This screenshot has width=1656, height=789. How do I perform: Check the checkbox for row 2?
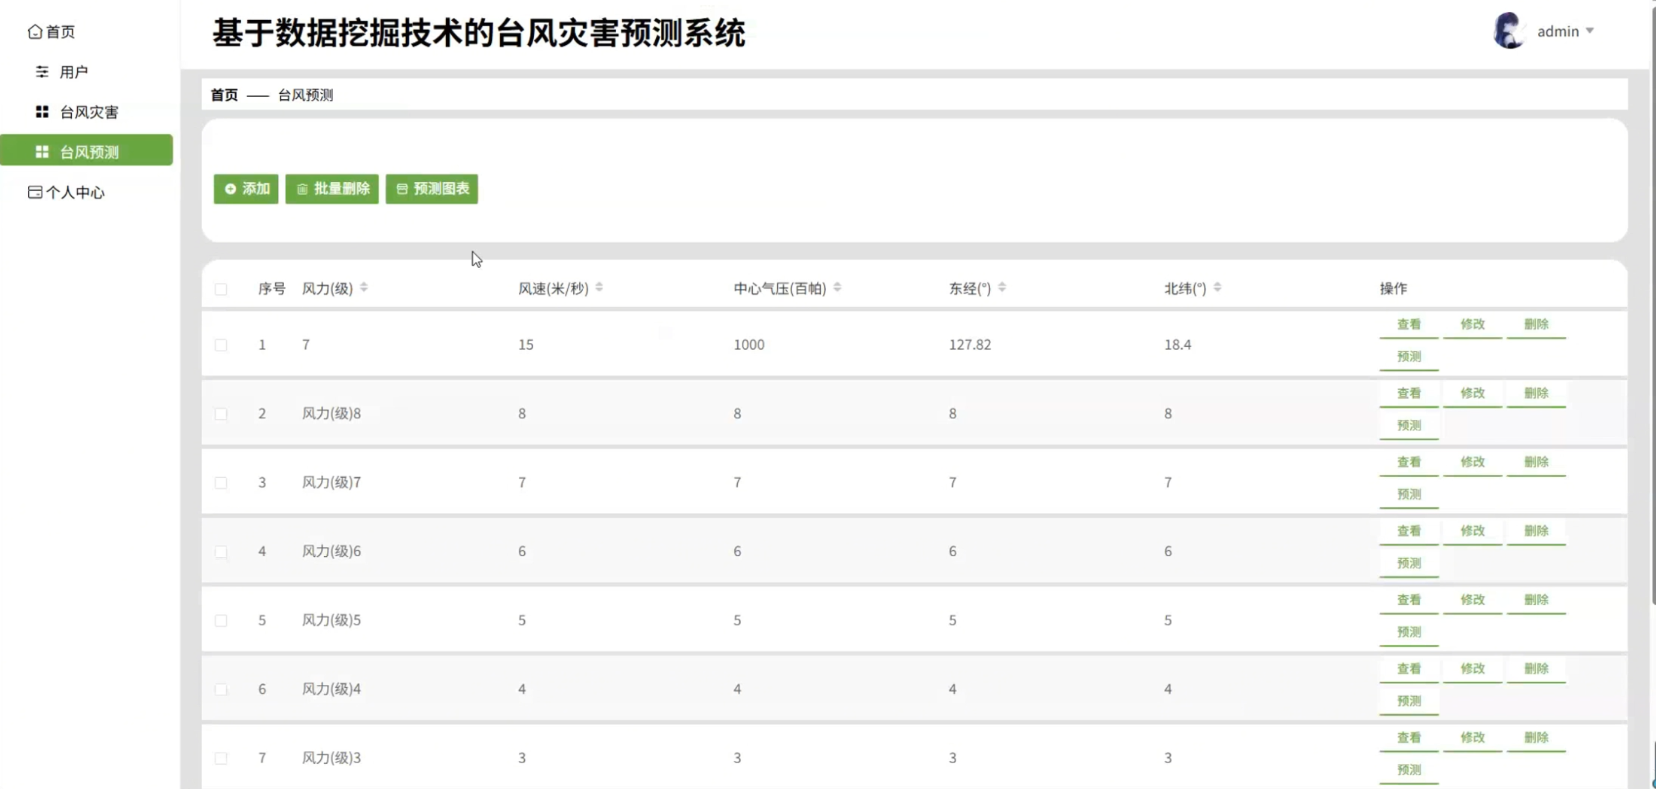pyautogui.click(x=221, y=414)
